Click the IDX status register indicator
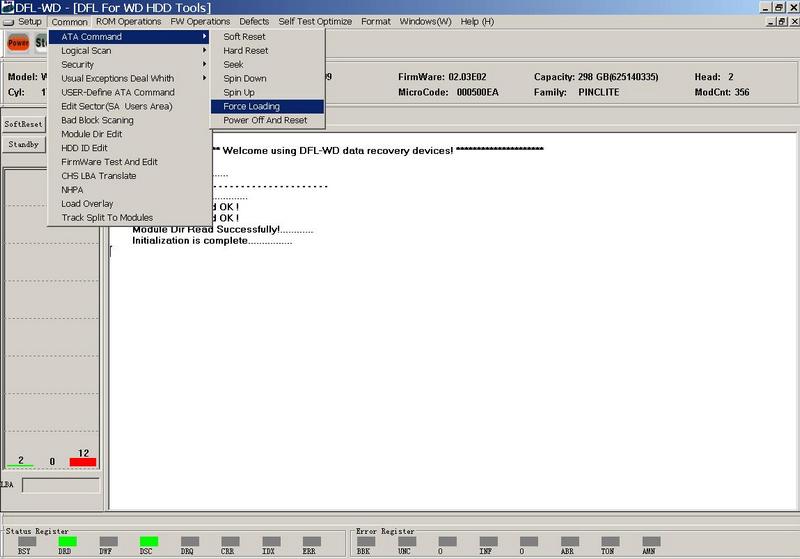 271,542
